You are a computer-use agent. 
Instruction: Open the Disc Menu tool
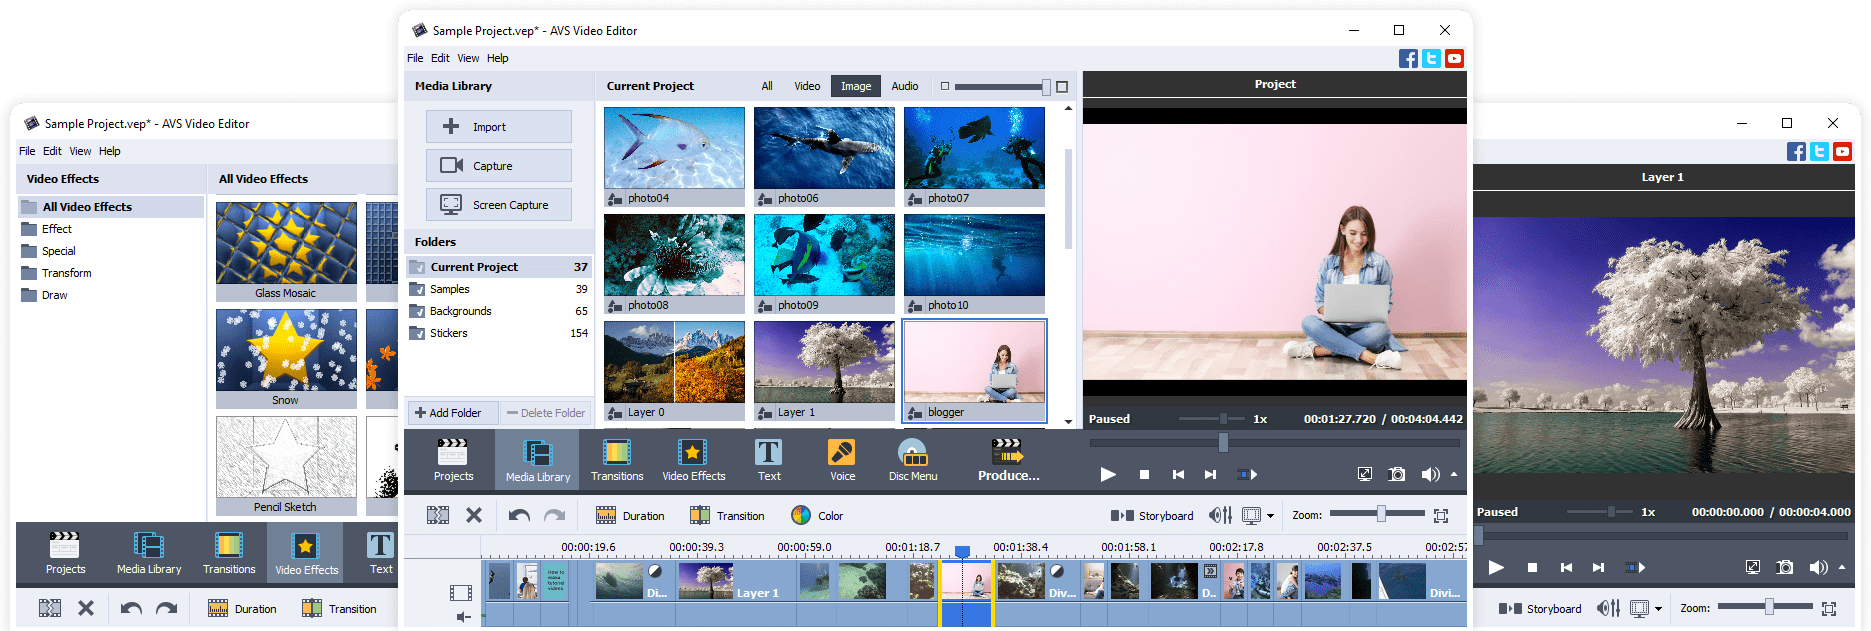912,461
